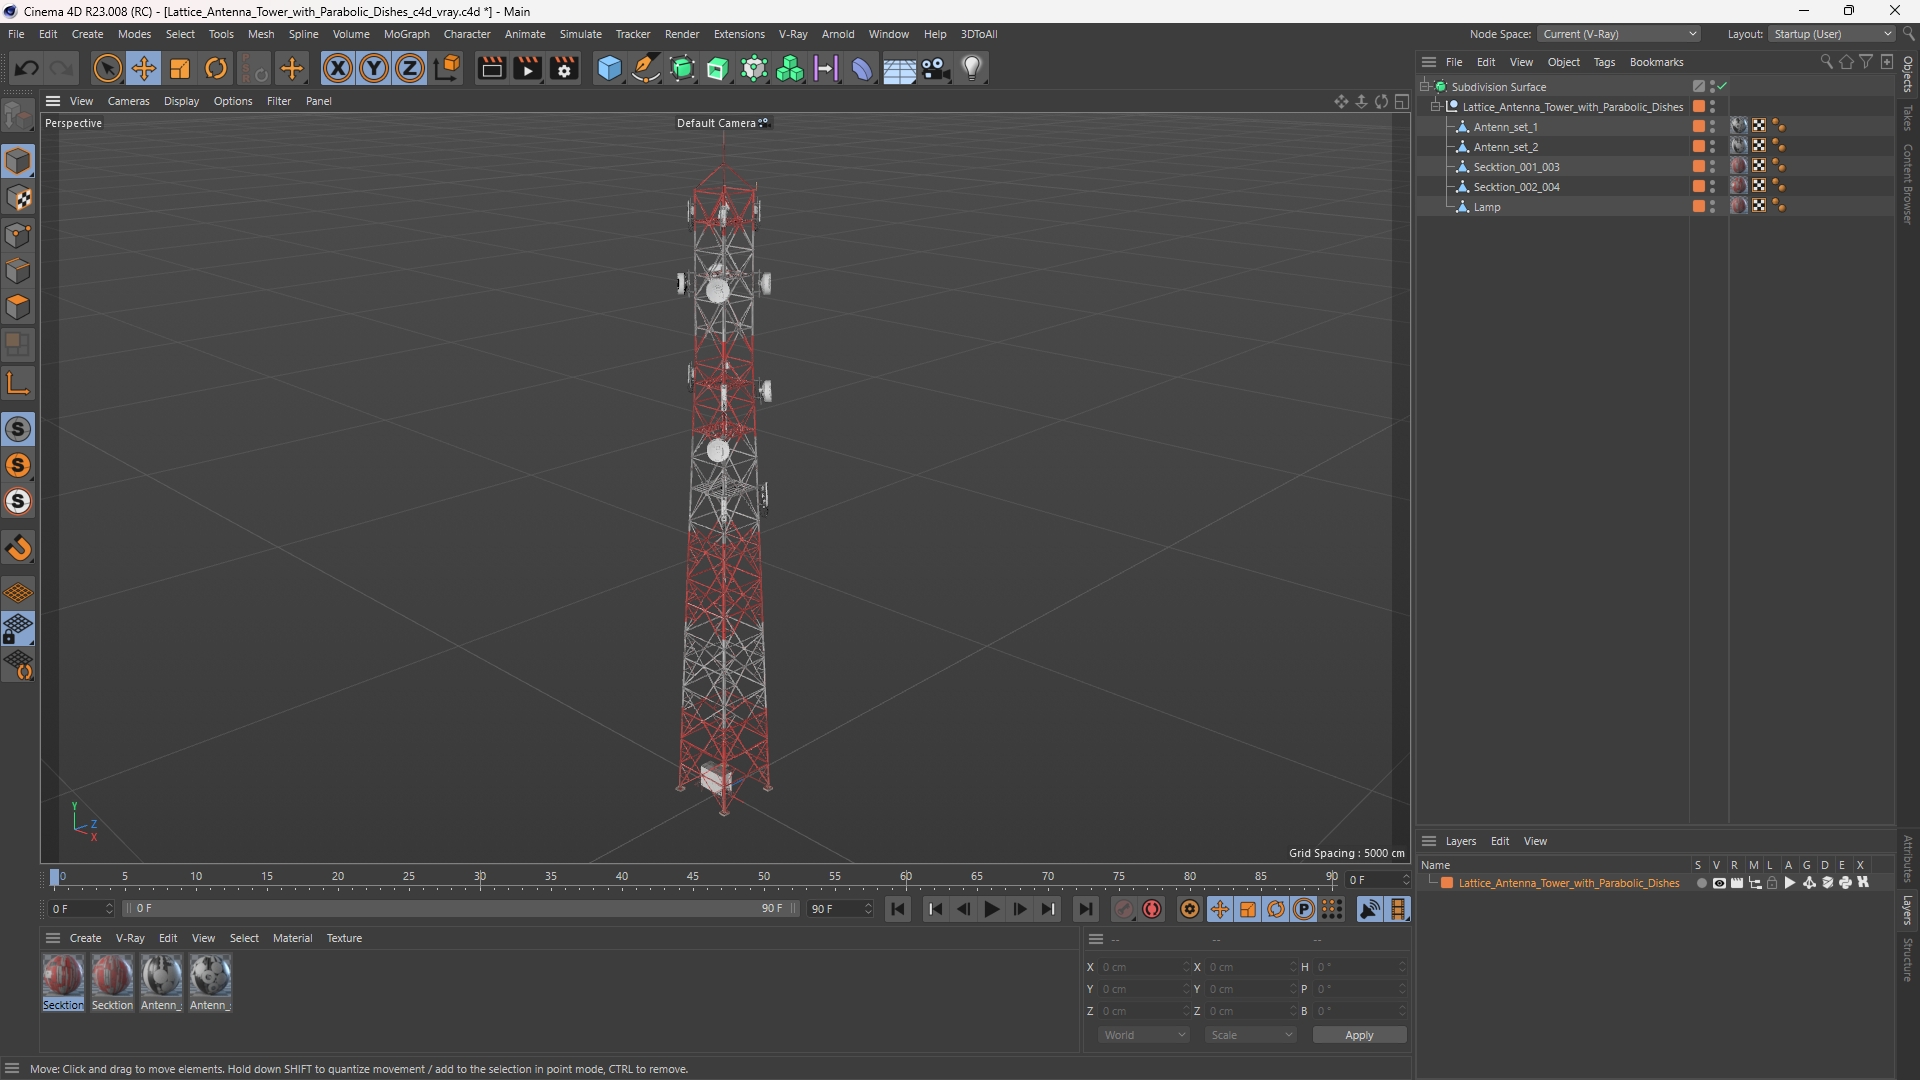Image resolution: width=1920 pixels, height=1080 pixels.
Task: Toggle Autokeying button
Action: pyautogui.click(x=1152, y=909)
